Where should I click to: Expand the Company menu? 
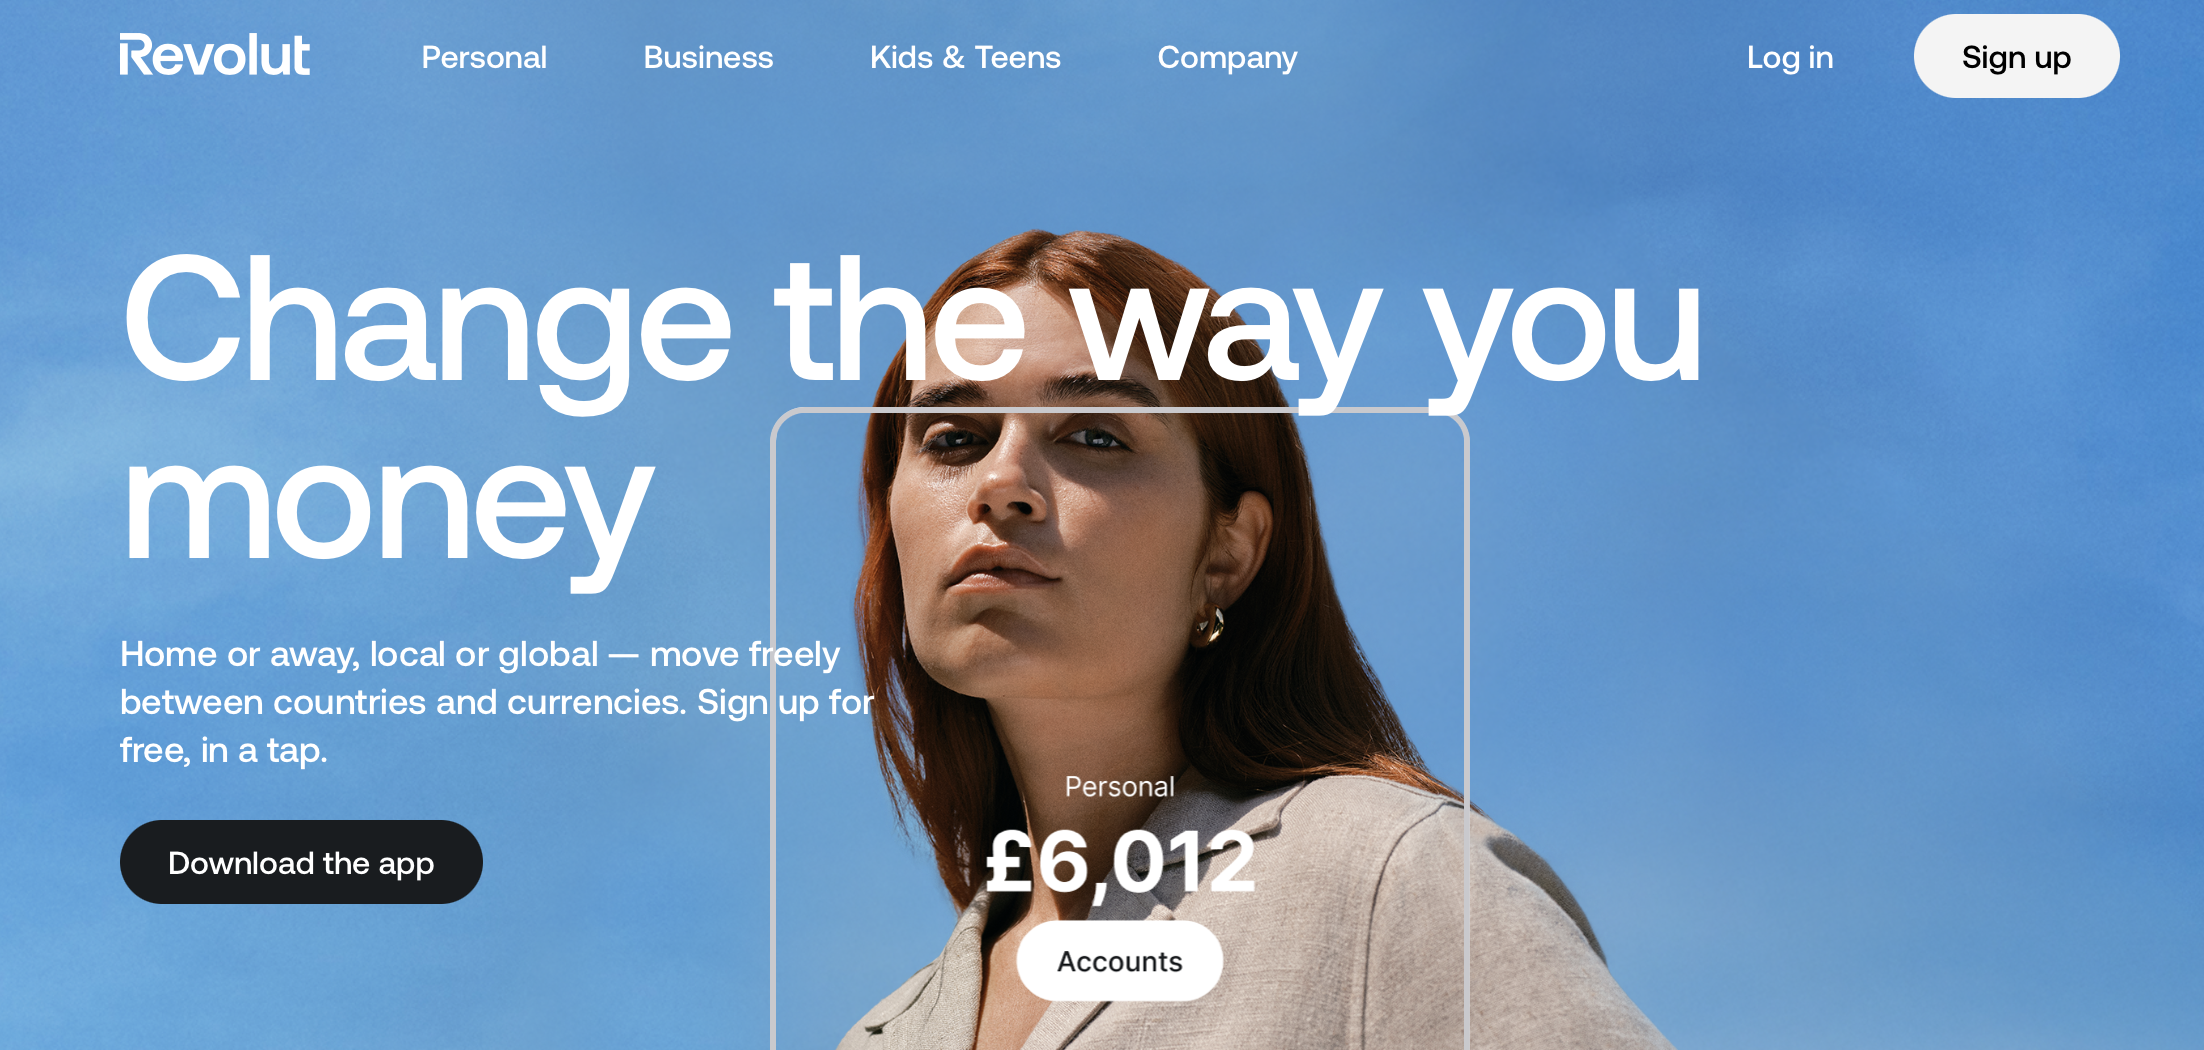click(1227, 58)
